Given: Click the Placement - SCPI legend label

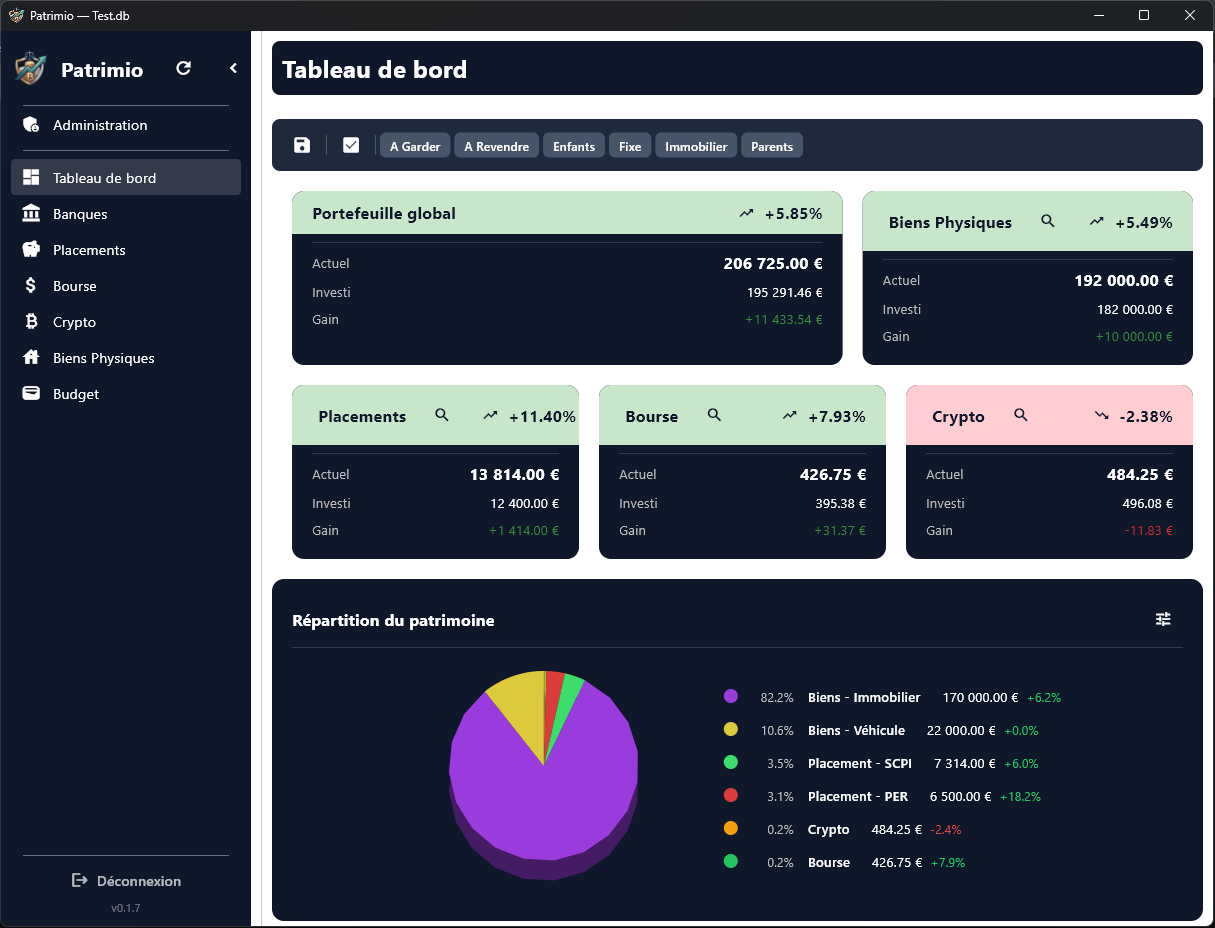Looking at the screenshot, I should point(860,763).
